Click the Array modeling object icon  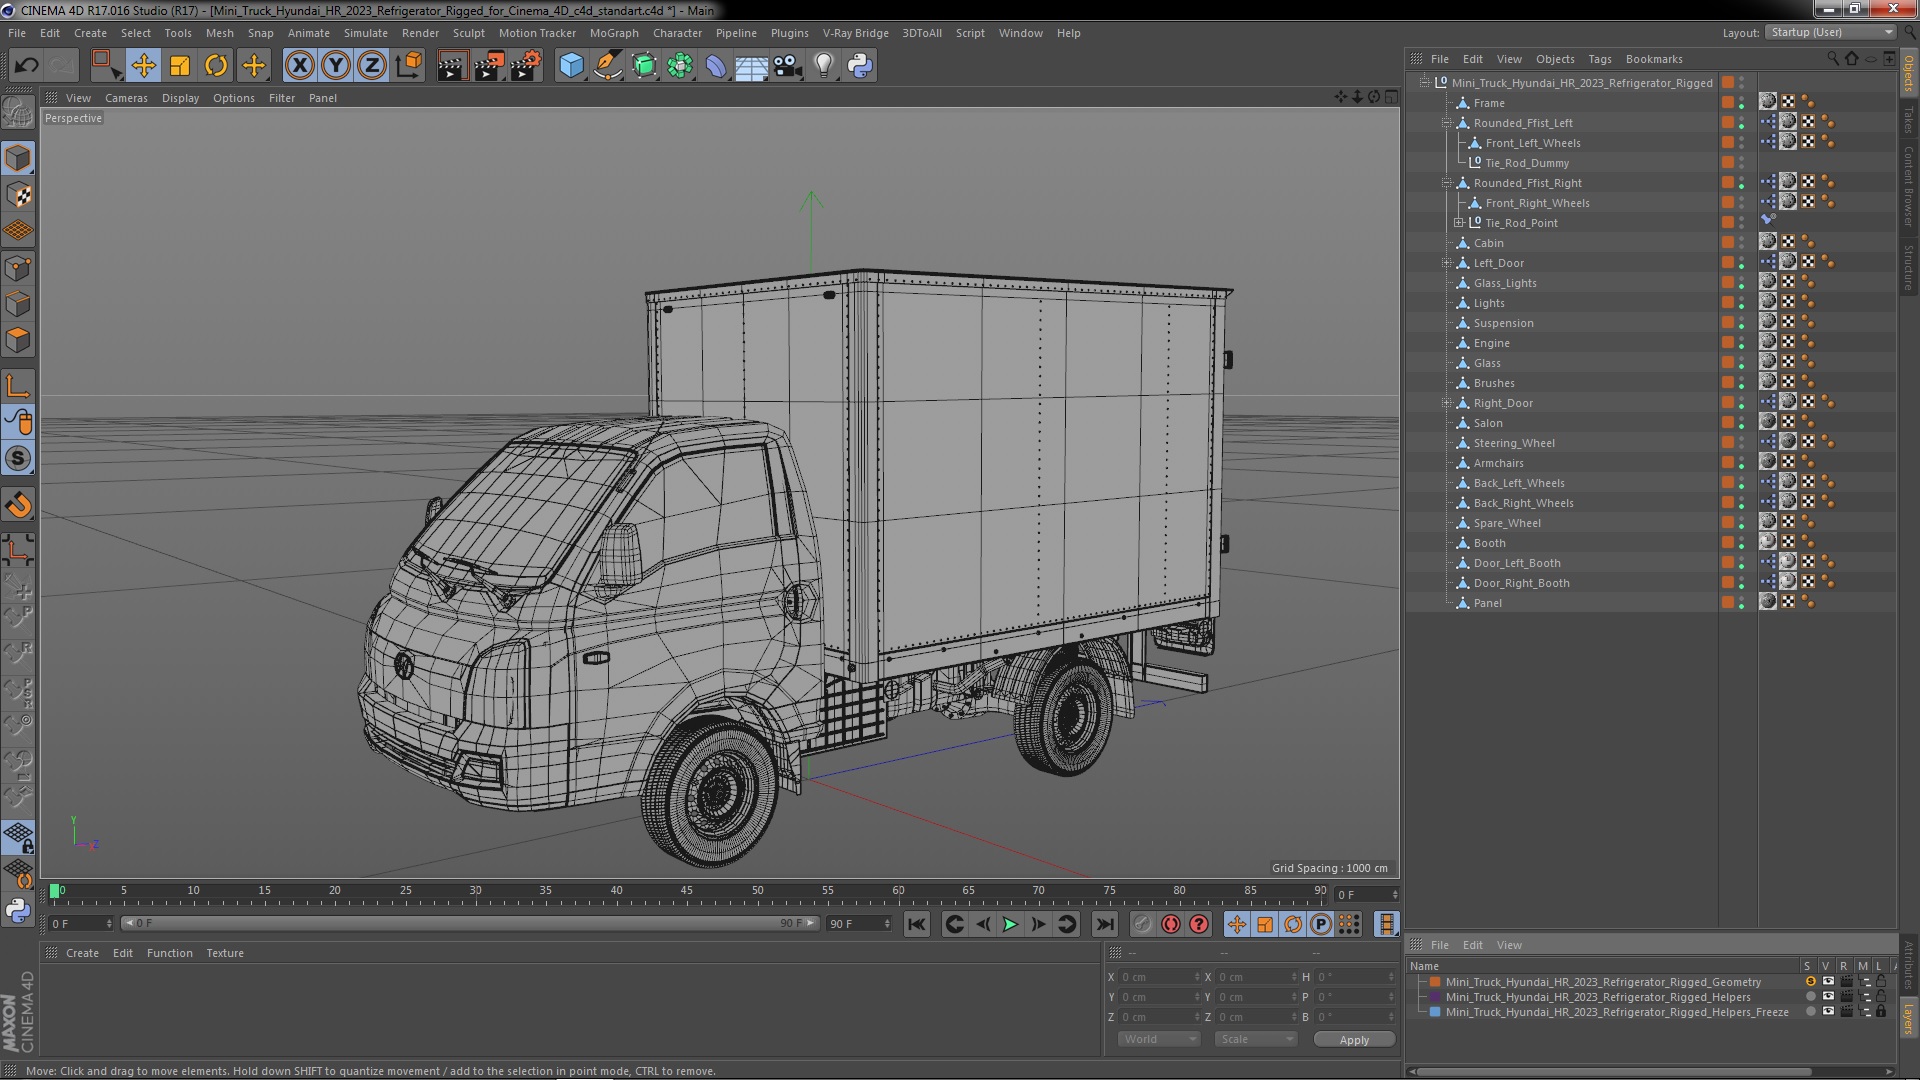coord(680,66)
